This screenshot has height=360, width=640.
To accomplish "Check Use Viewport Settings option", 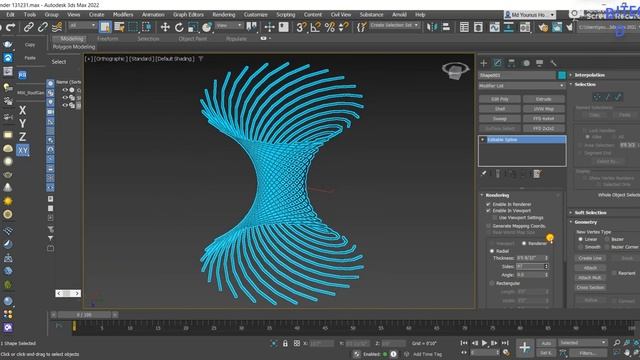I will (495, 218).
